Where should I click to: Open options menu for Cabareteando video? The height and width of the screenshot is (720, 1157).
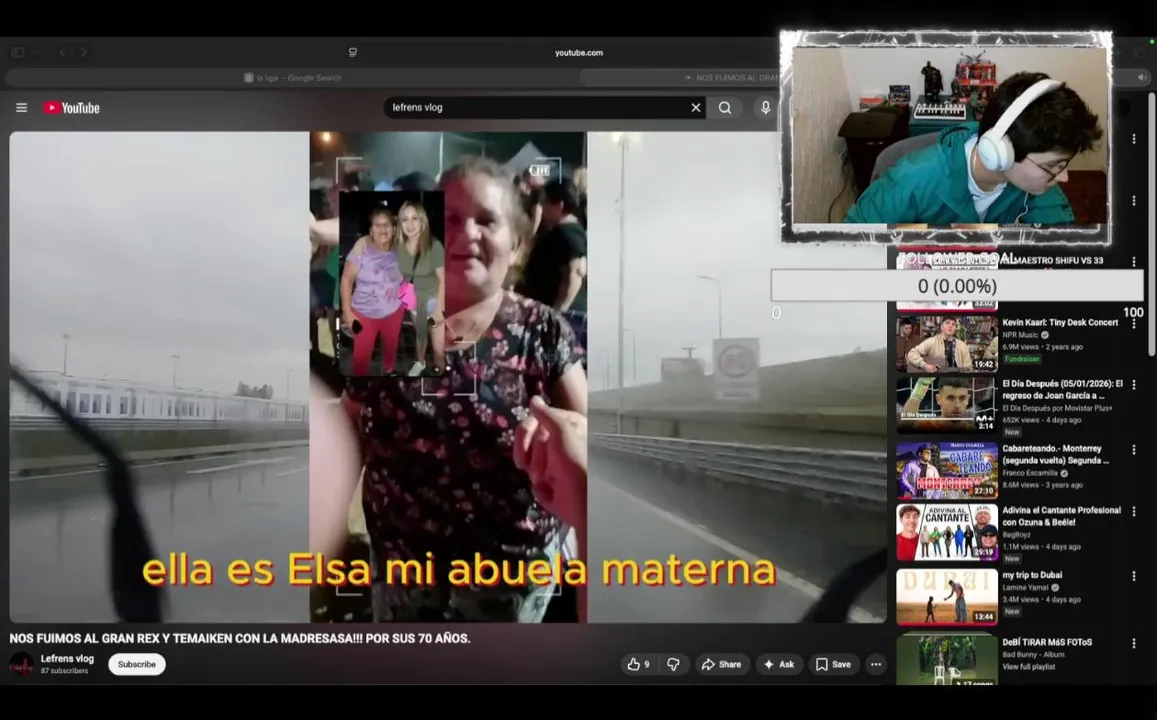[x=1134, y=449]
